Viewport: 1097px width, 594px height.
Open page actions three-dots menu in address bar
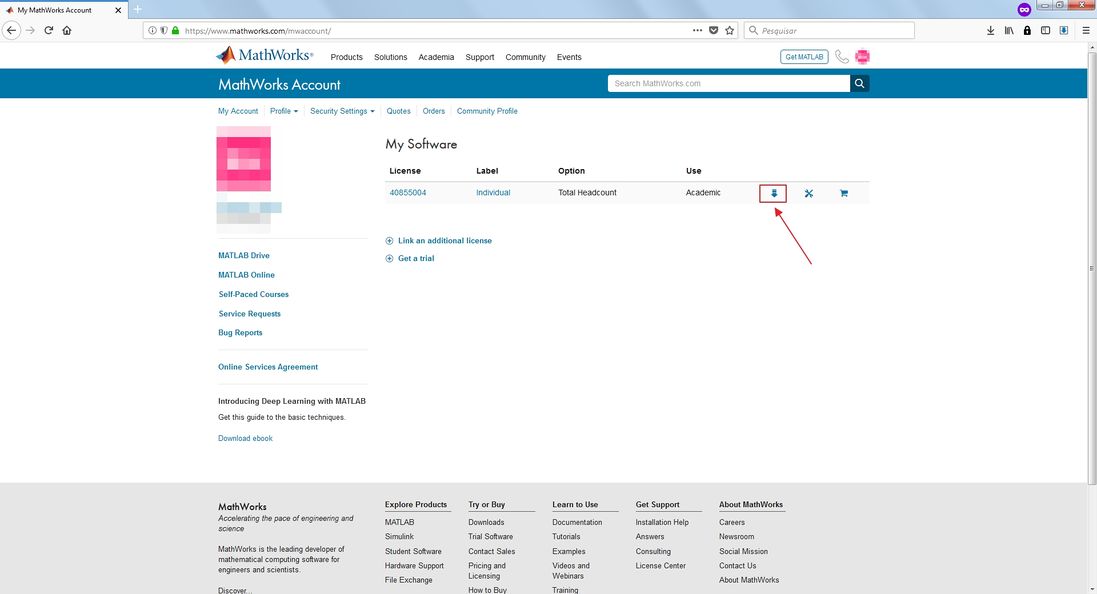698,30
